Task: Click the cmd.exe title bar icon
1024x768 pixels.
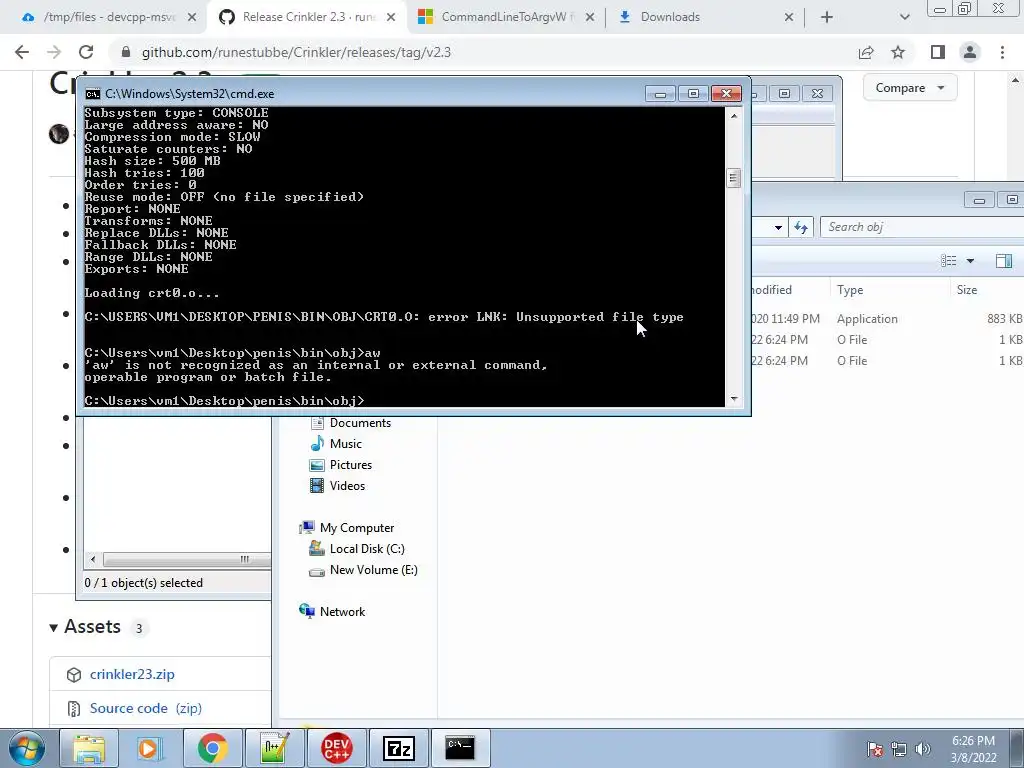Action: [93, 94]
